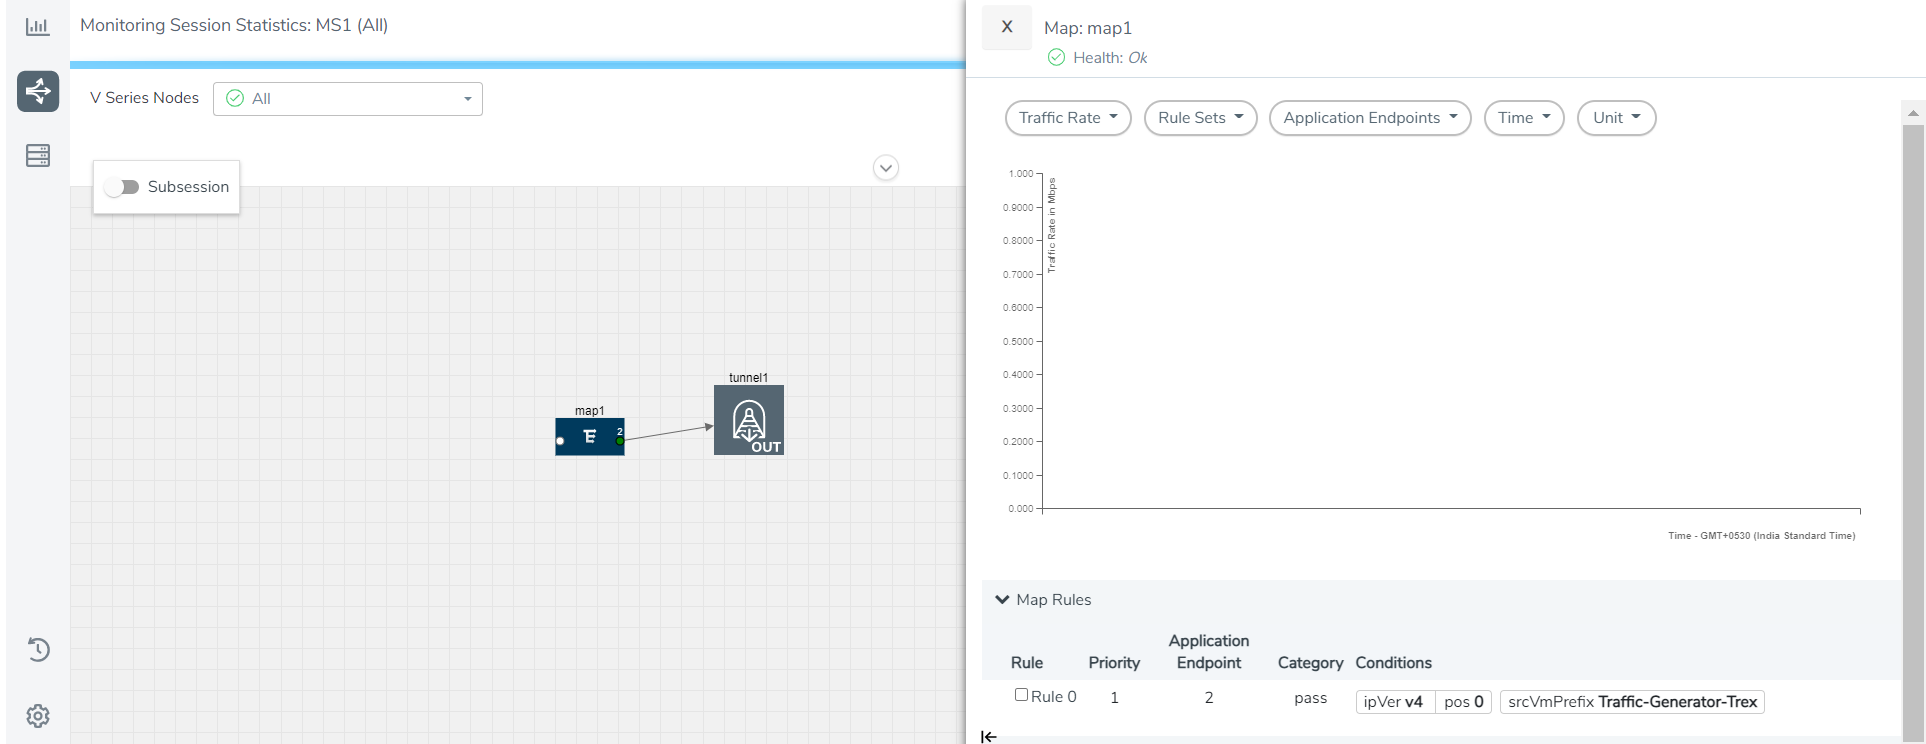Click the collapse panel arrow at bottom
The image size is (1926, 744).
pos(989,737)
